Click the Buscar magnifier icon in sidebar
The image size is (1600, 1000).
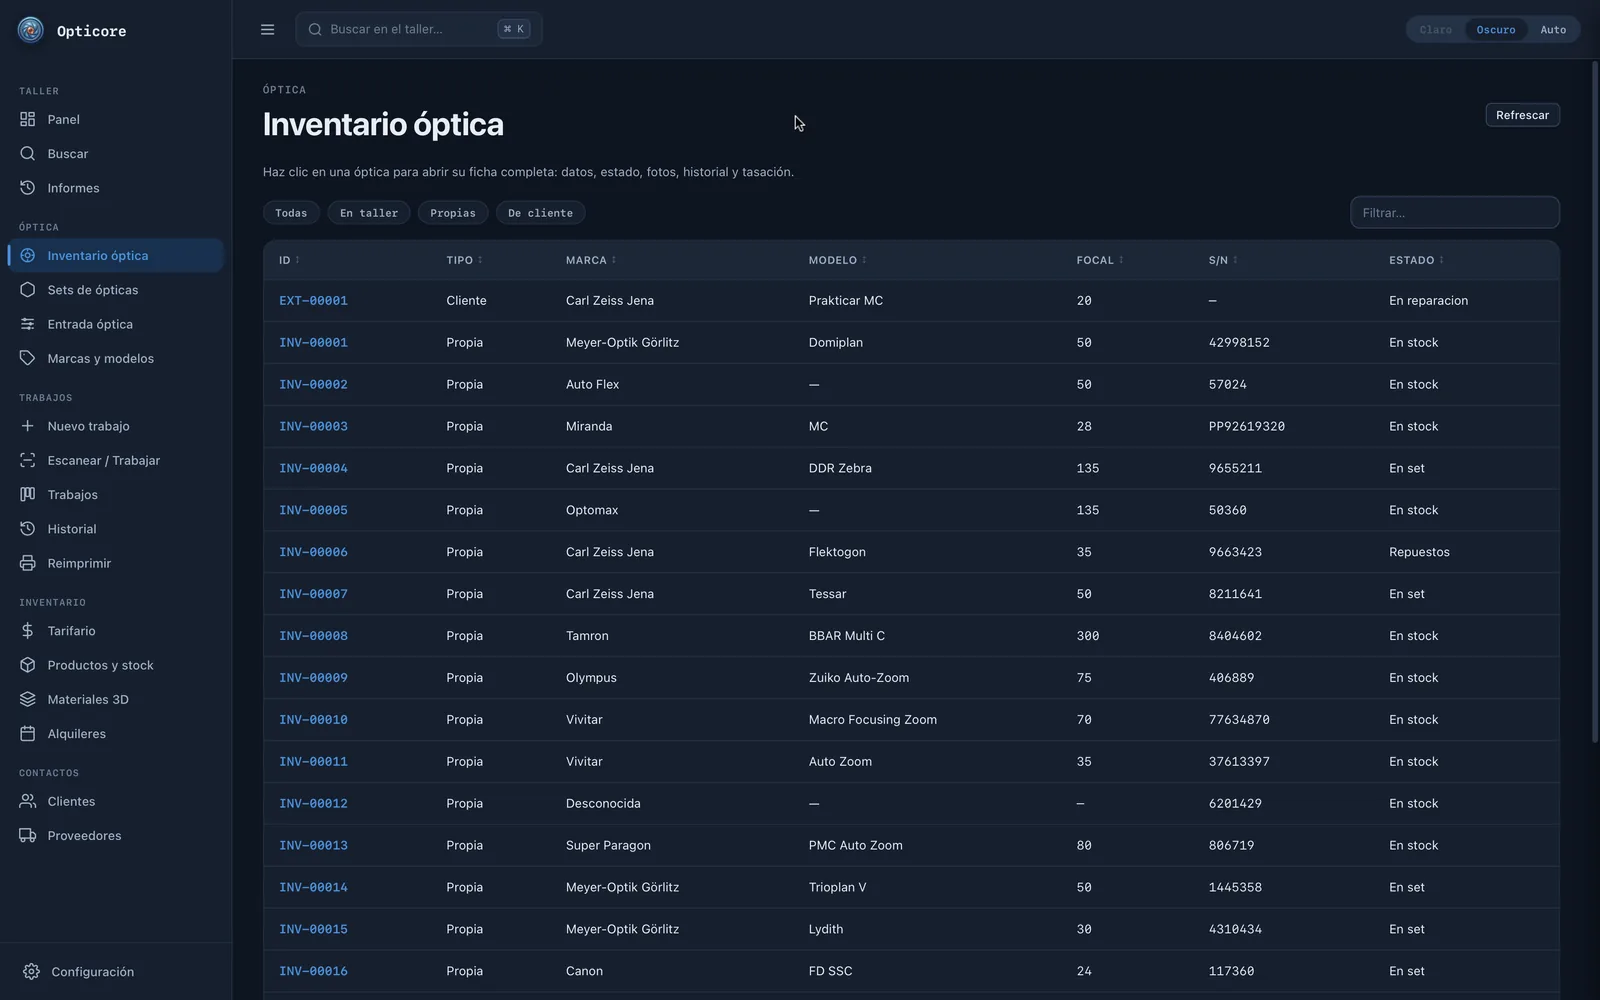tap(27, 154)
